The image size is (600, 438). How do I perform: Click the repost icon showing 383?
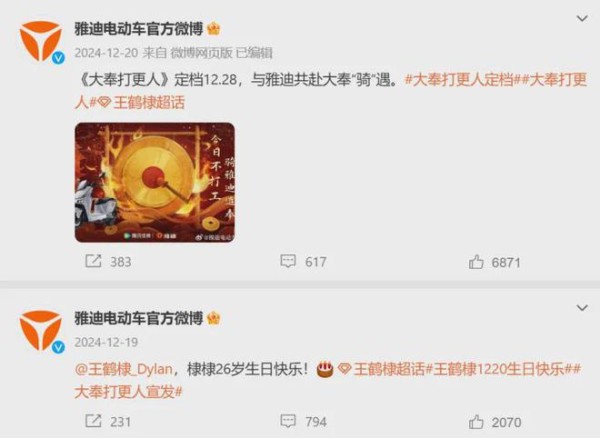coord(93,261)
